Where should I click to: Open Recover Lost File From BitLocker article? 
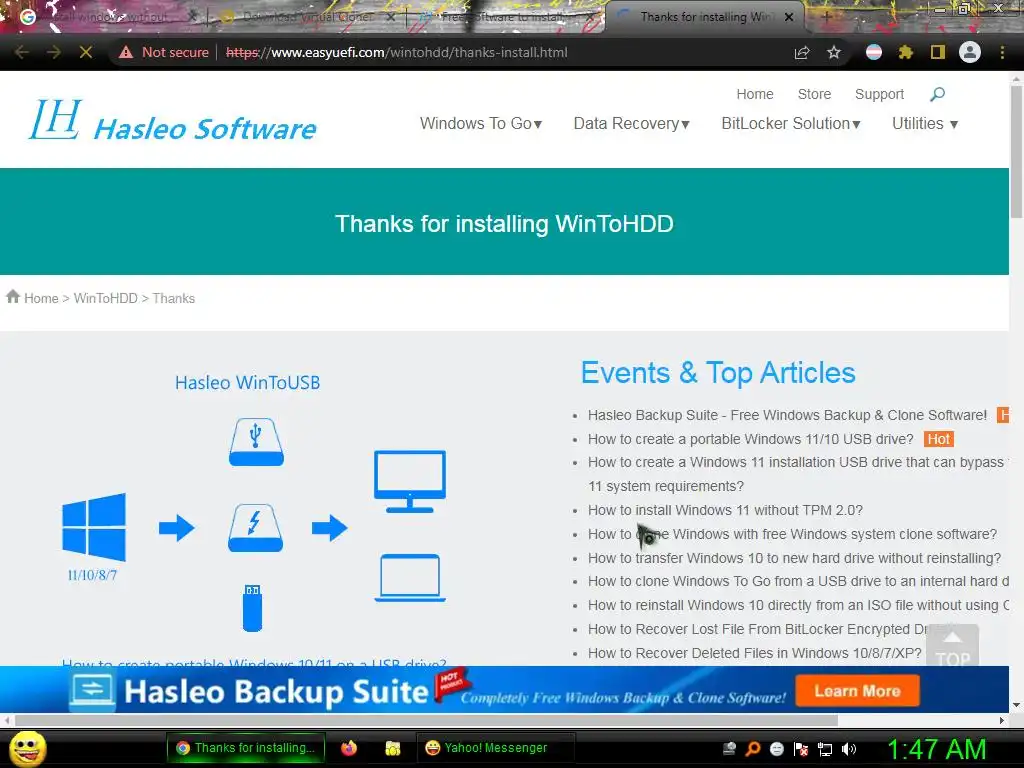coord(758,629)
